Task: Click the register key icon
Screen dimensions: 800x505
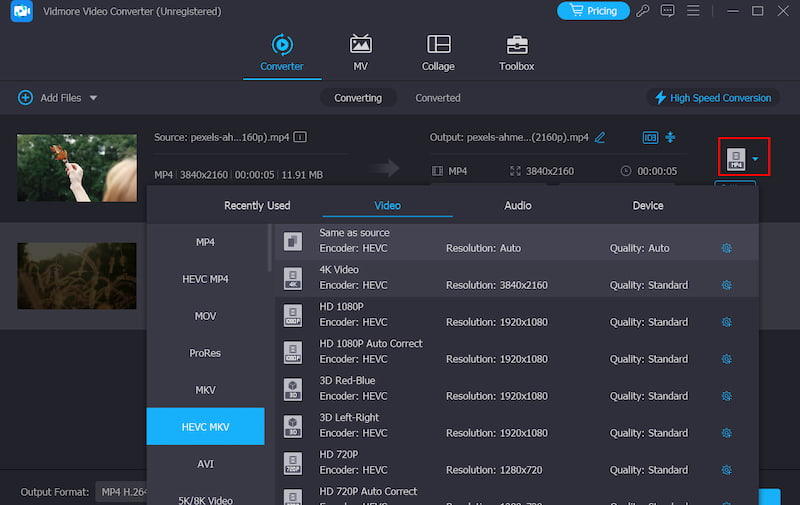Action: 643,11
